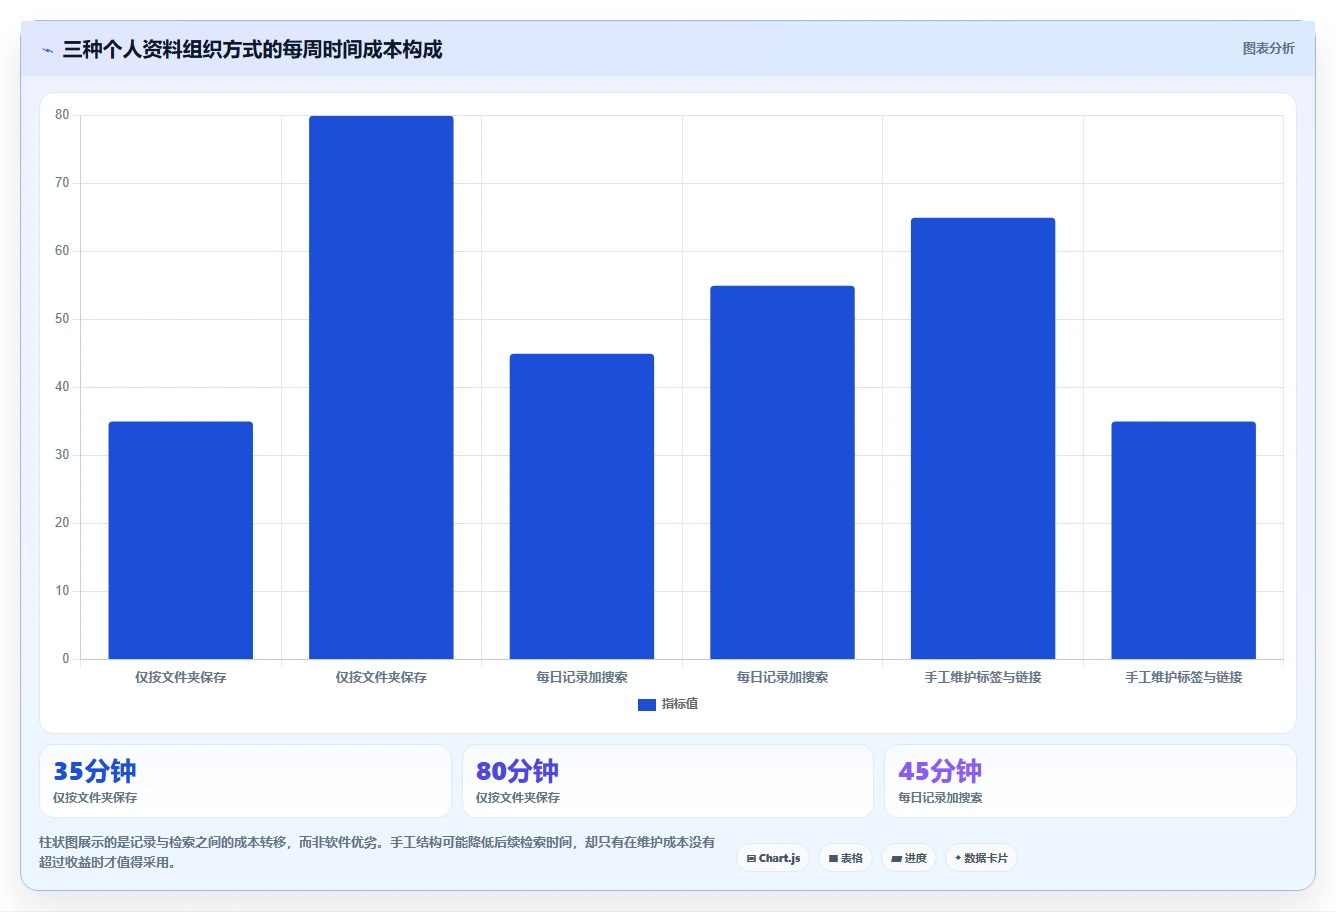Click the y-axis label 0
Viewport: 1336px width, 912px height.
coord(66,659)
